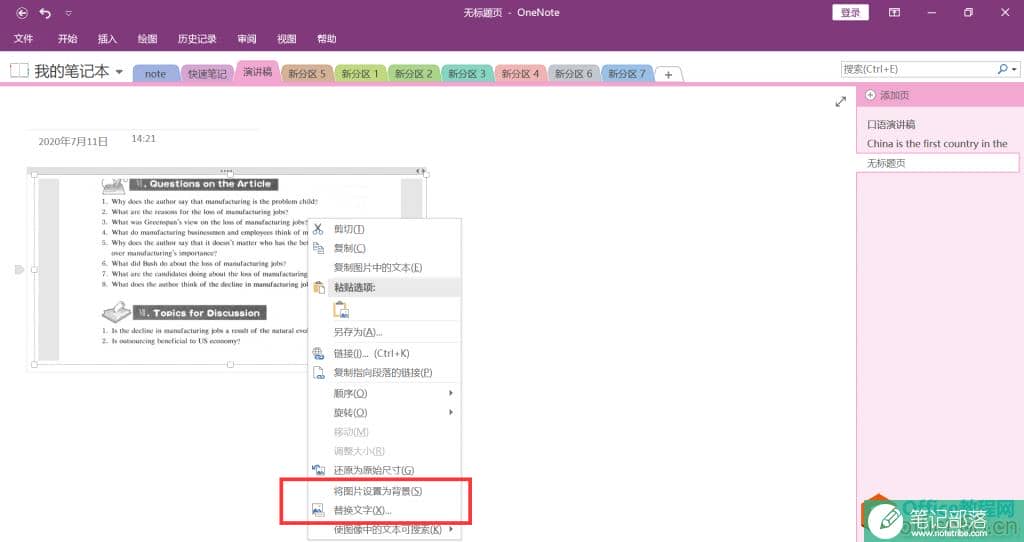Open the 帮助 ribbon tab
1024x542 pixels.
[x=327, y=39]
